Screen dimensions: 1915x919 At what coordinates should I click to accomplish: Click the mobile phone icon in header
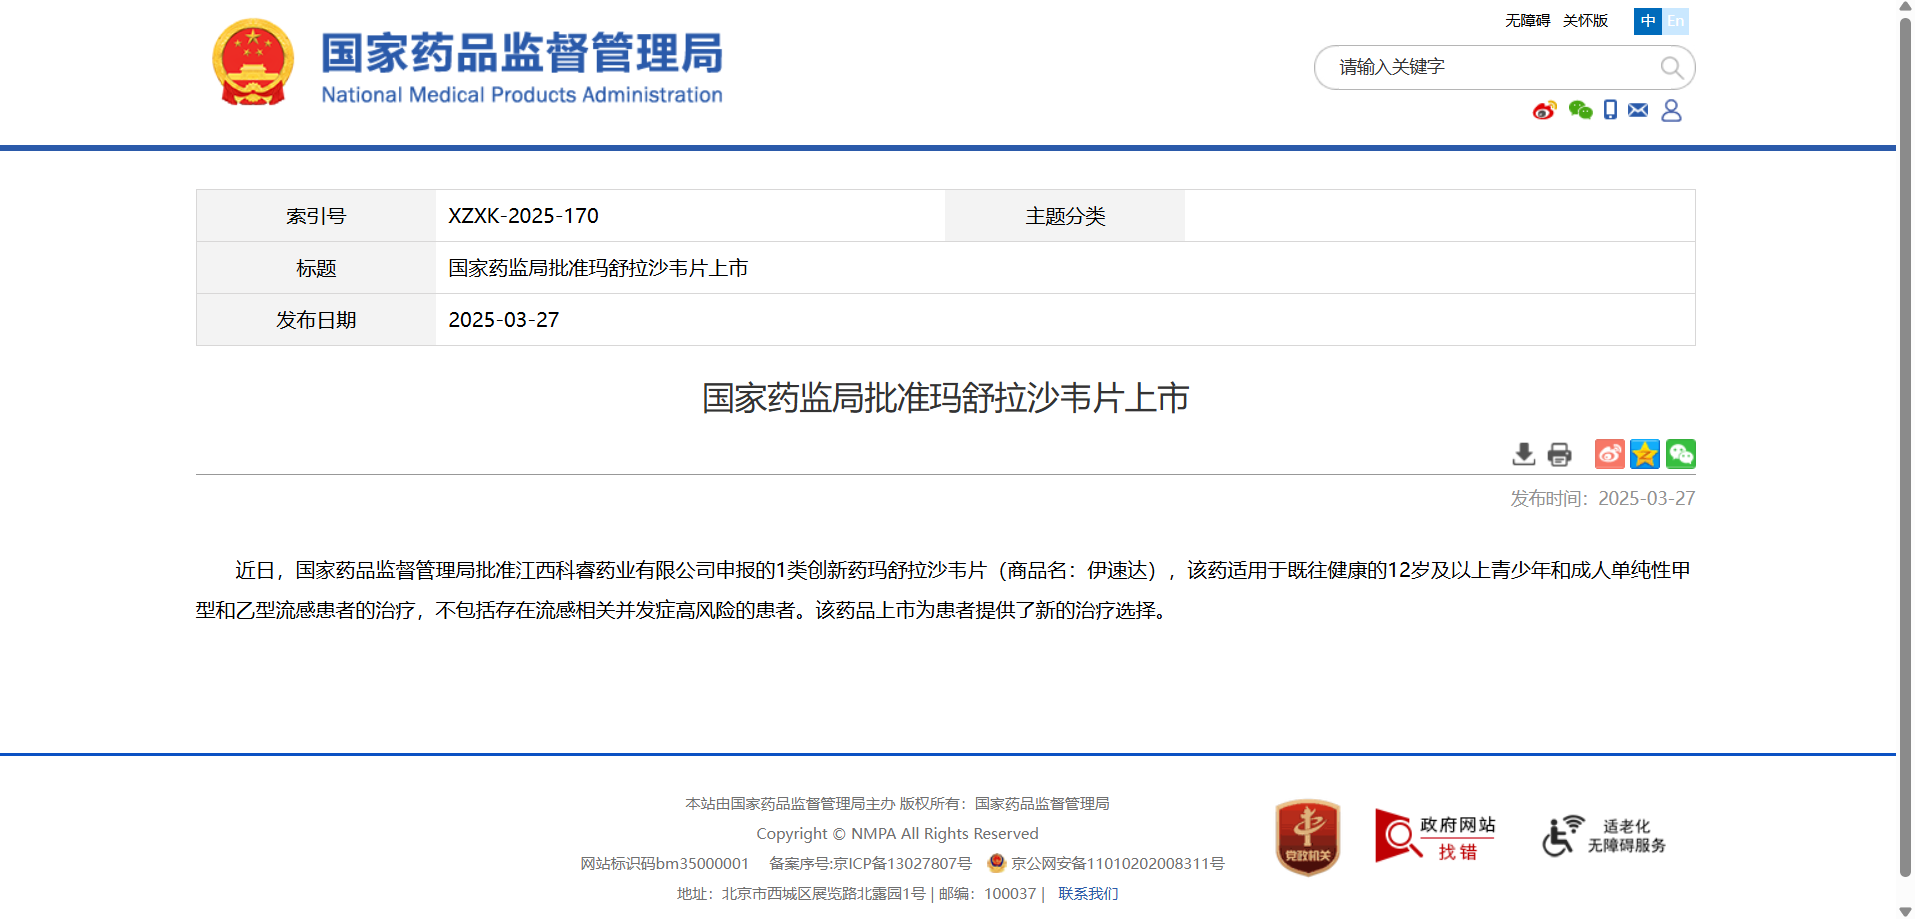(1610, 110)
